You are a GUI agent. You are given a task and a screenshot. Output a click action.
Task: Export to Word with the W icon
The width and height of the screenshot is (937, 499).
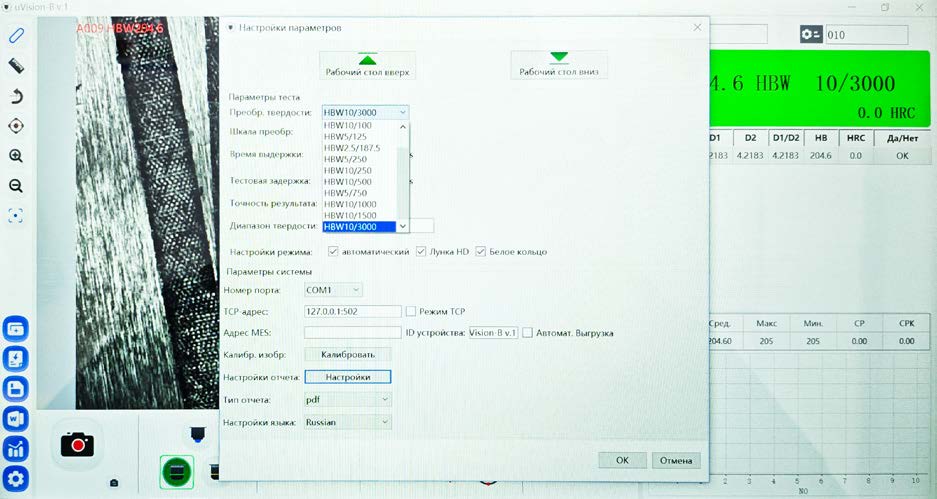point(16,419)
